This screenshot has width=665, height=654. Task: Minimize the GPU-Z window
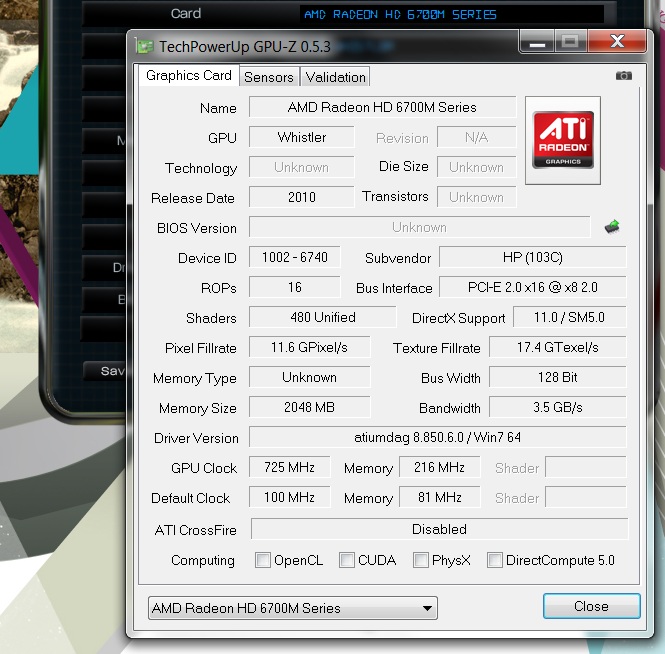[535, 42]
